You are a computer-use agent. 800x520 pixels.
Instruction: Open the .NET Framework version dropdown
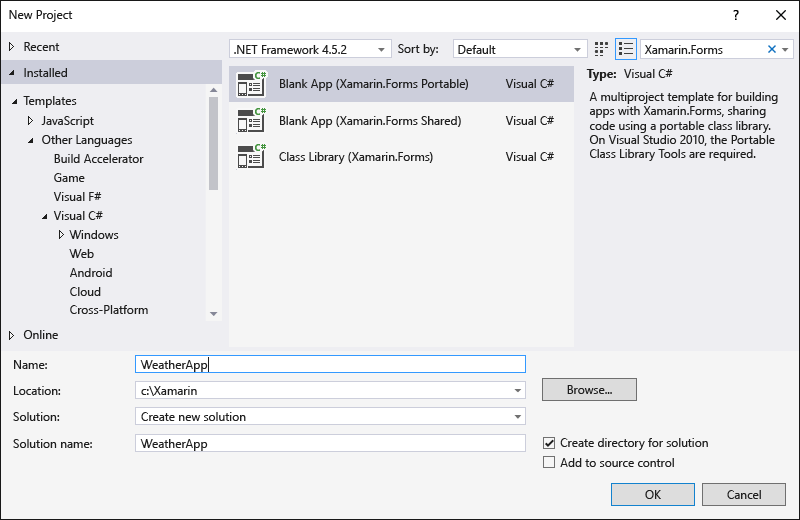[x=310, y=49]
